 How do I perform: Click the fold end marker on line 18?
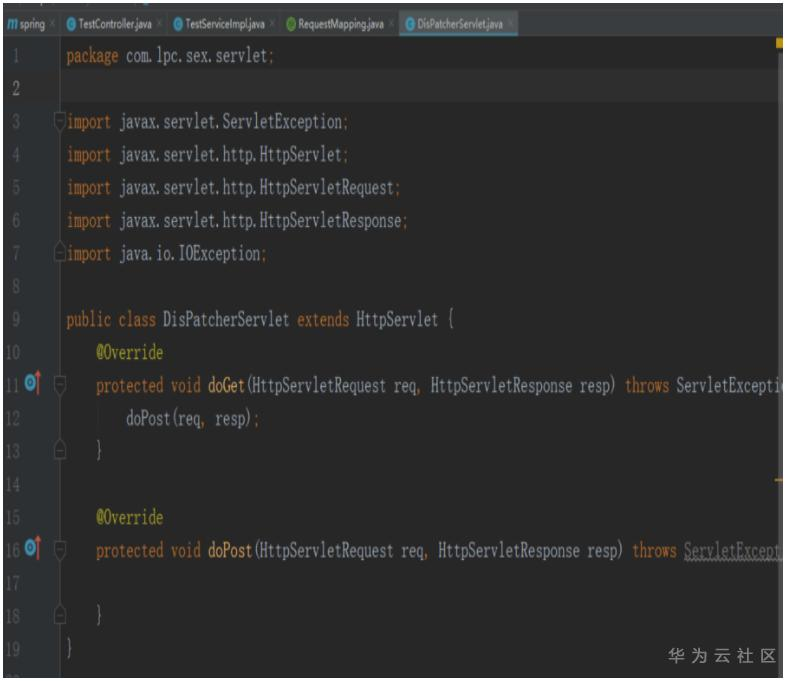pos(60,615)
